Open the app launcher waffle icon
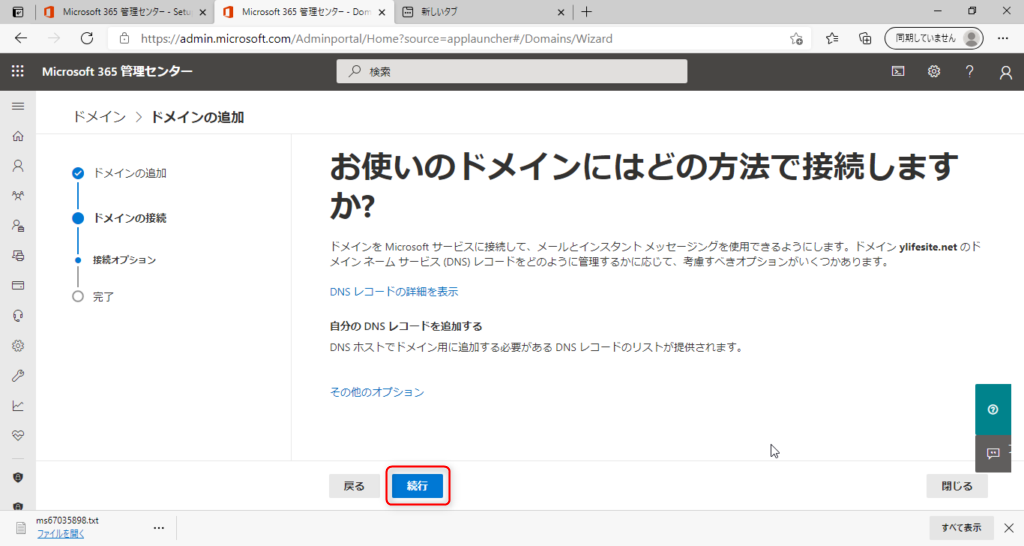This screenshot has height=546, width=1024. (18, 71)
